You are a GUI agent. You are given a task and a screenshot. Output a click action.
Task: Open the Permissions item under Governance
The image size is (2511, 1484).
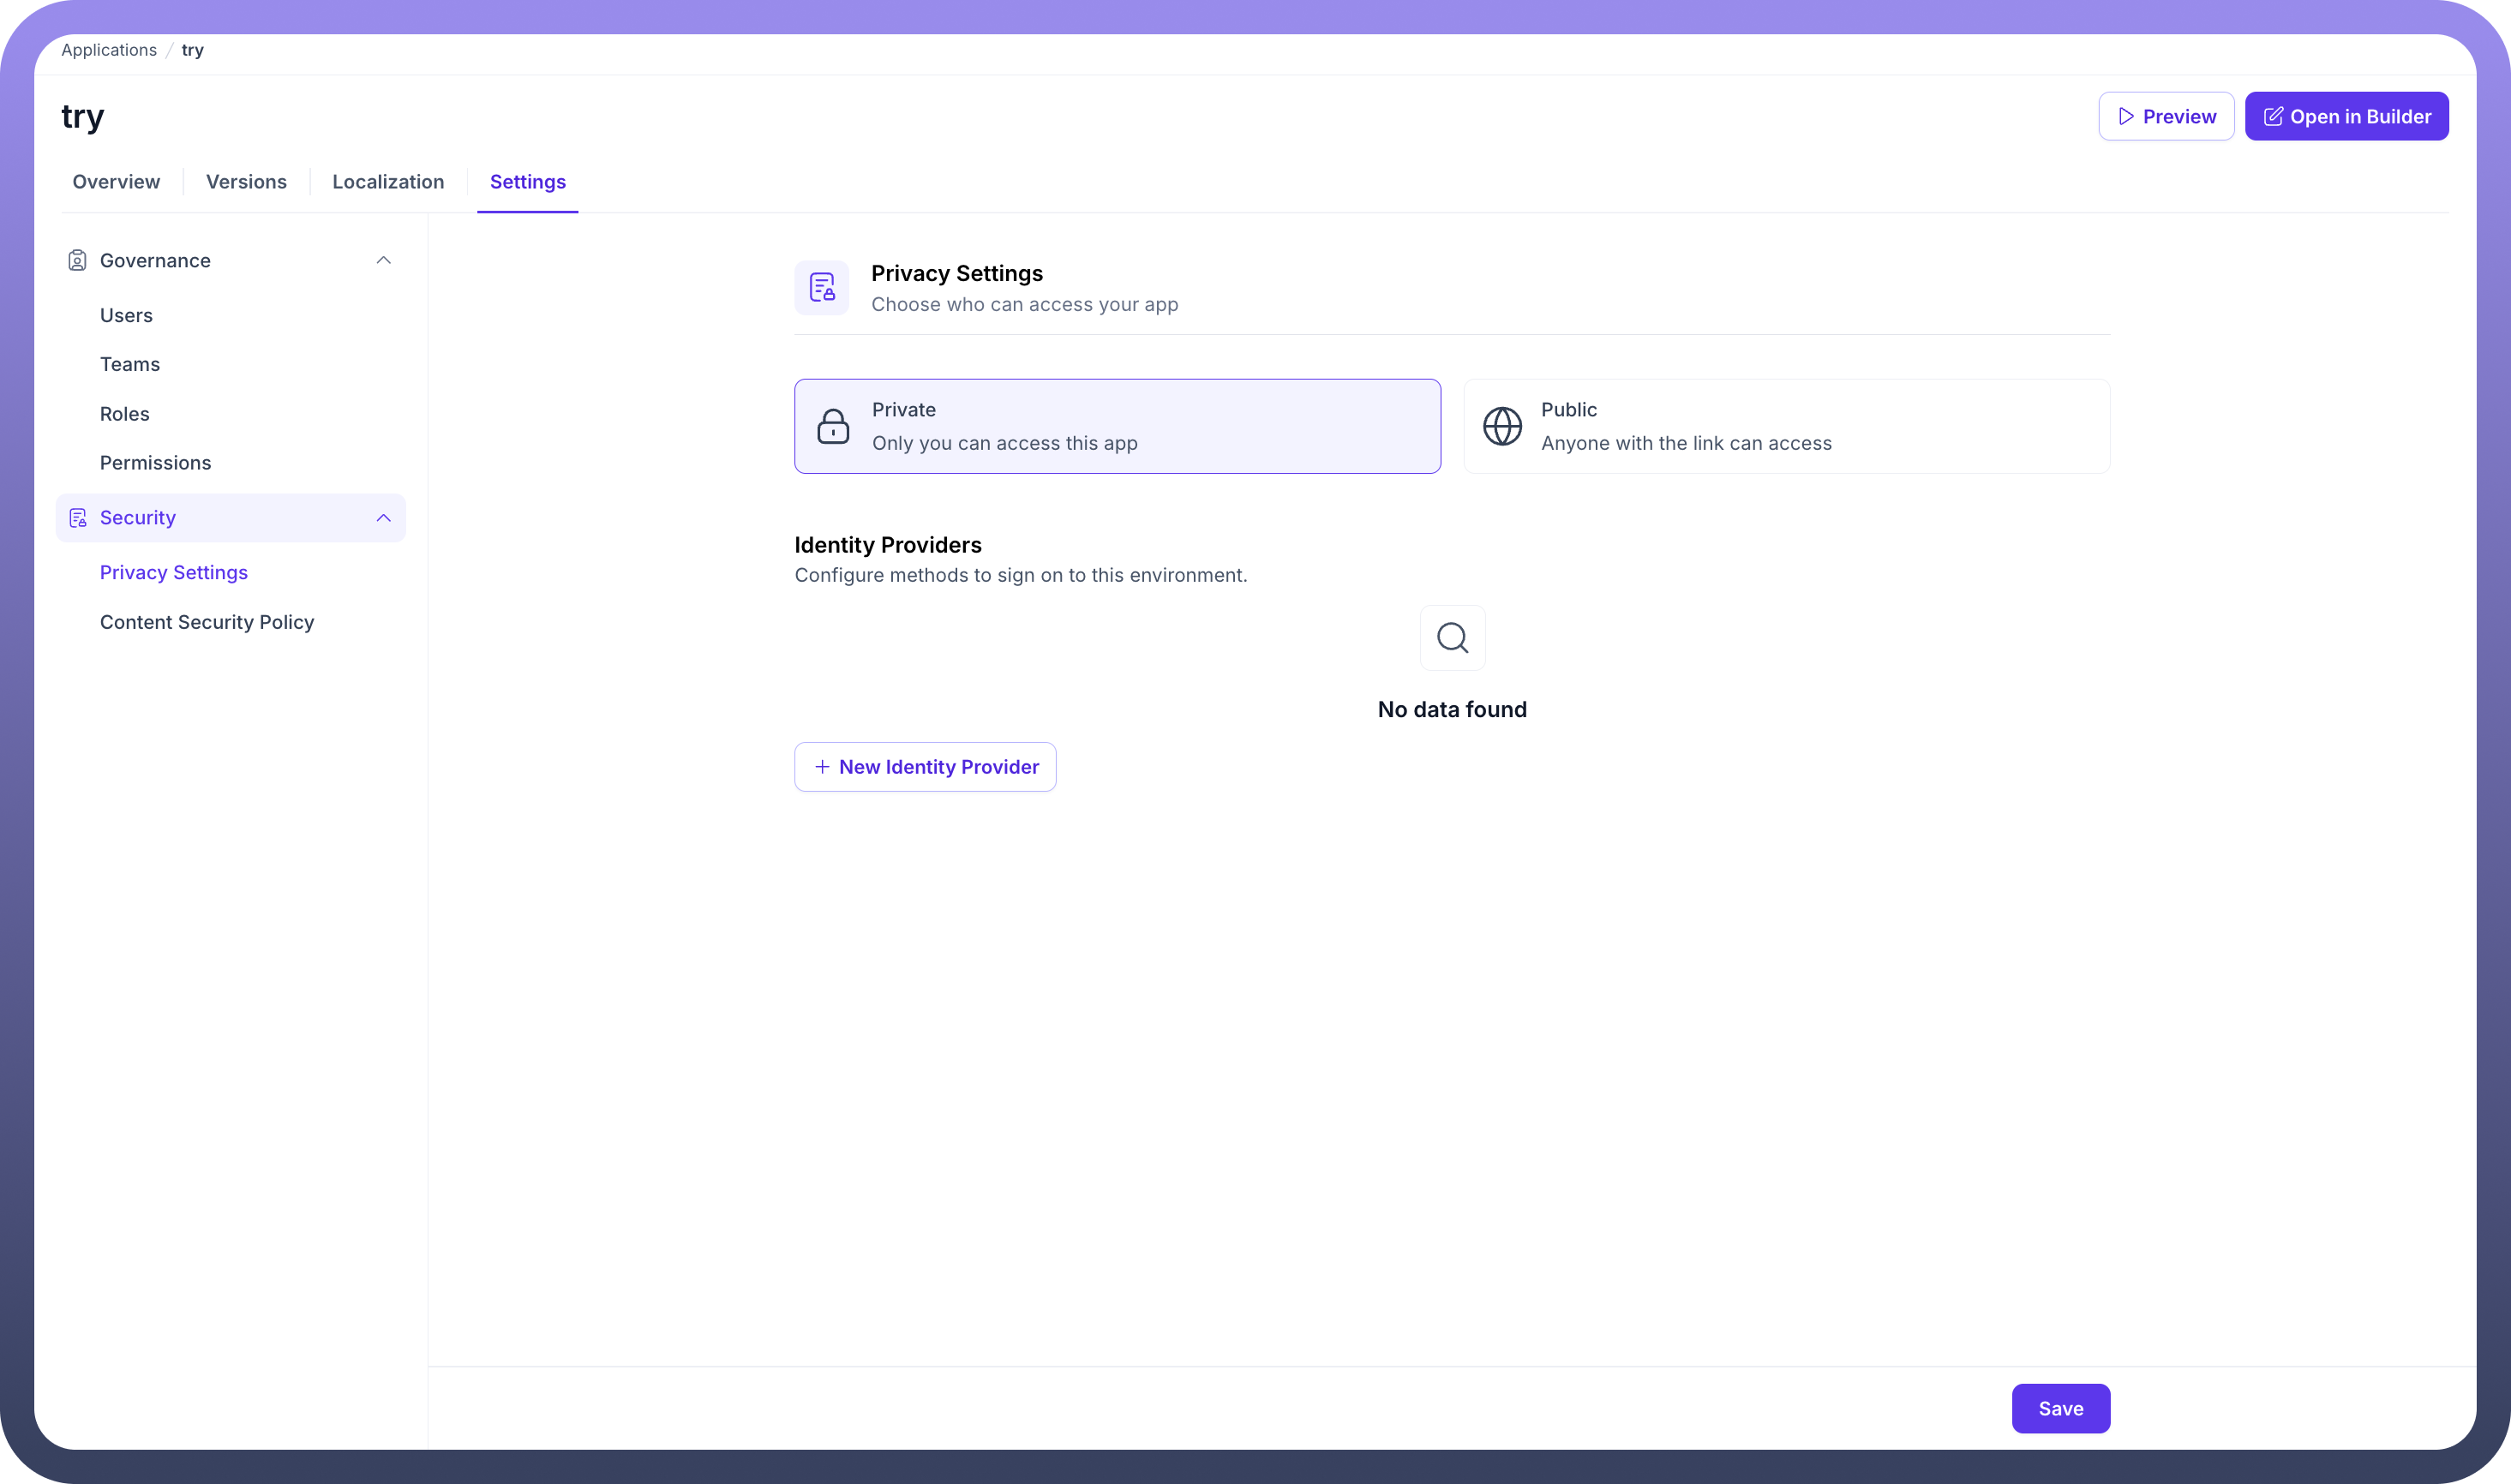155,463
